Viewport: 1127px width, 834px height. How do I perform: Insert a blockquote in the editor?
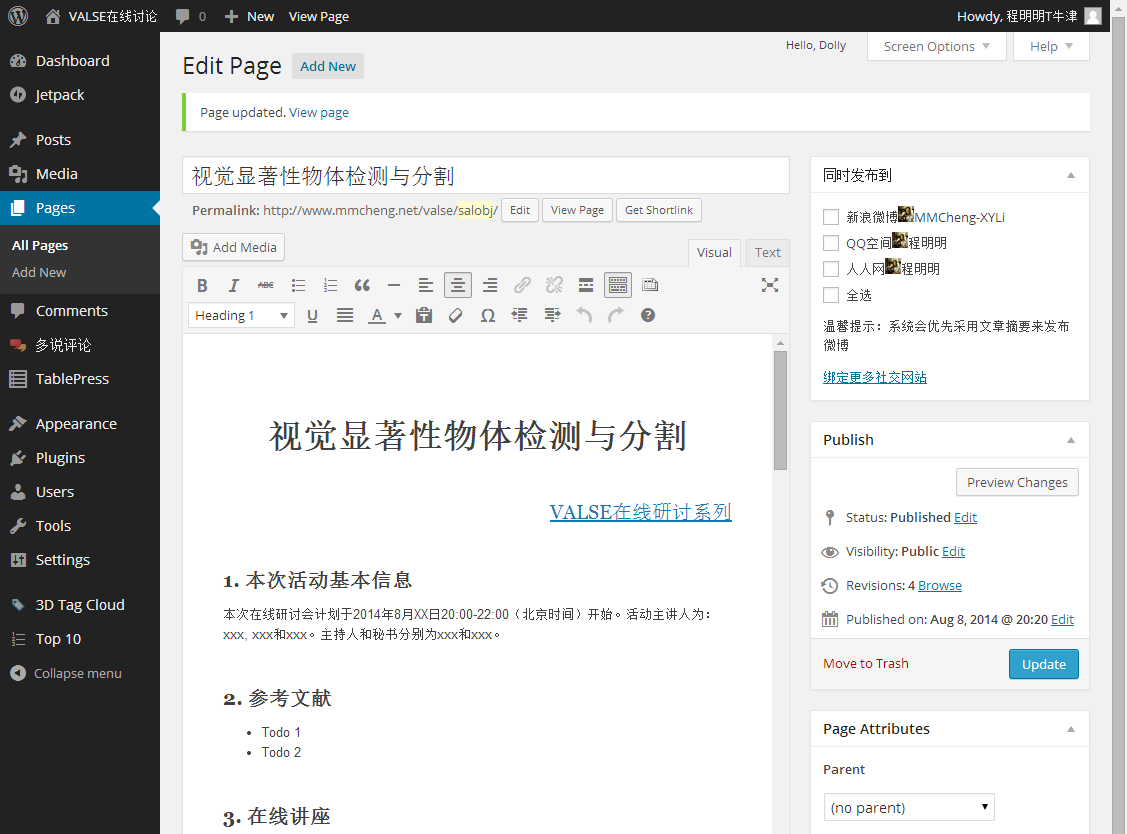362,285
